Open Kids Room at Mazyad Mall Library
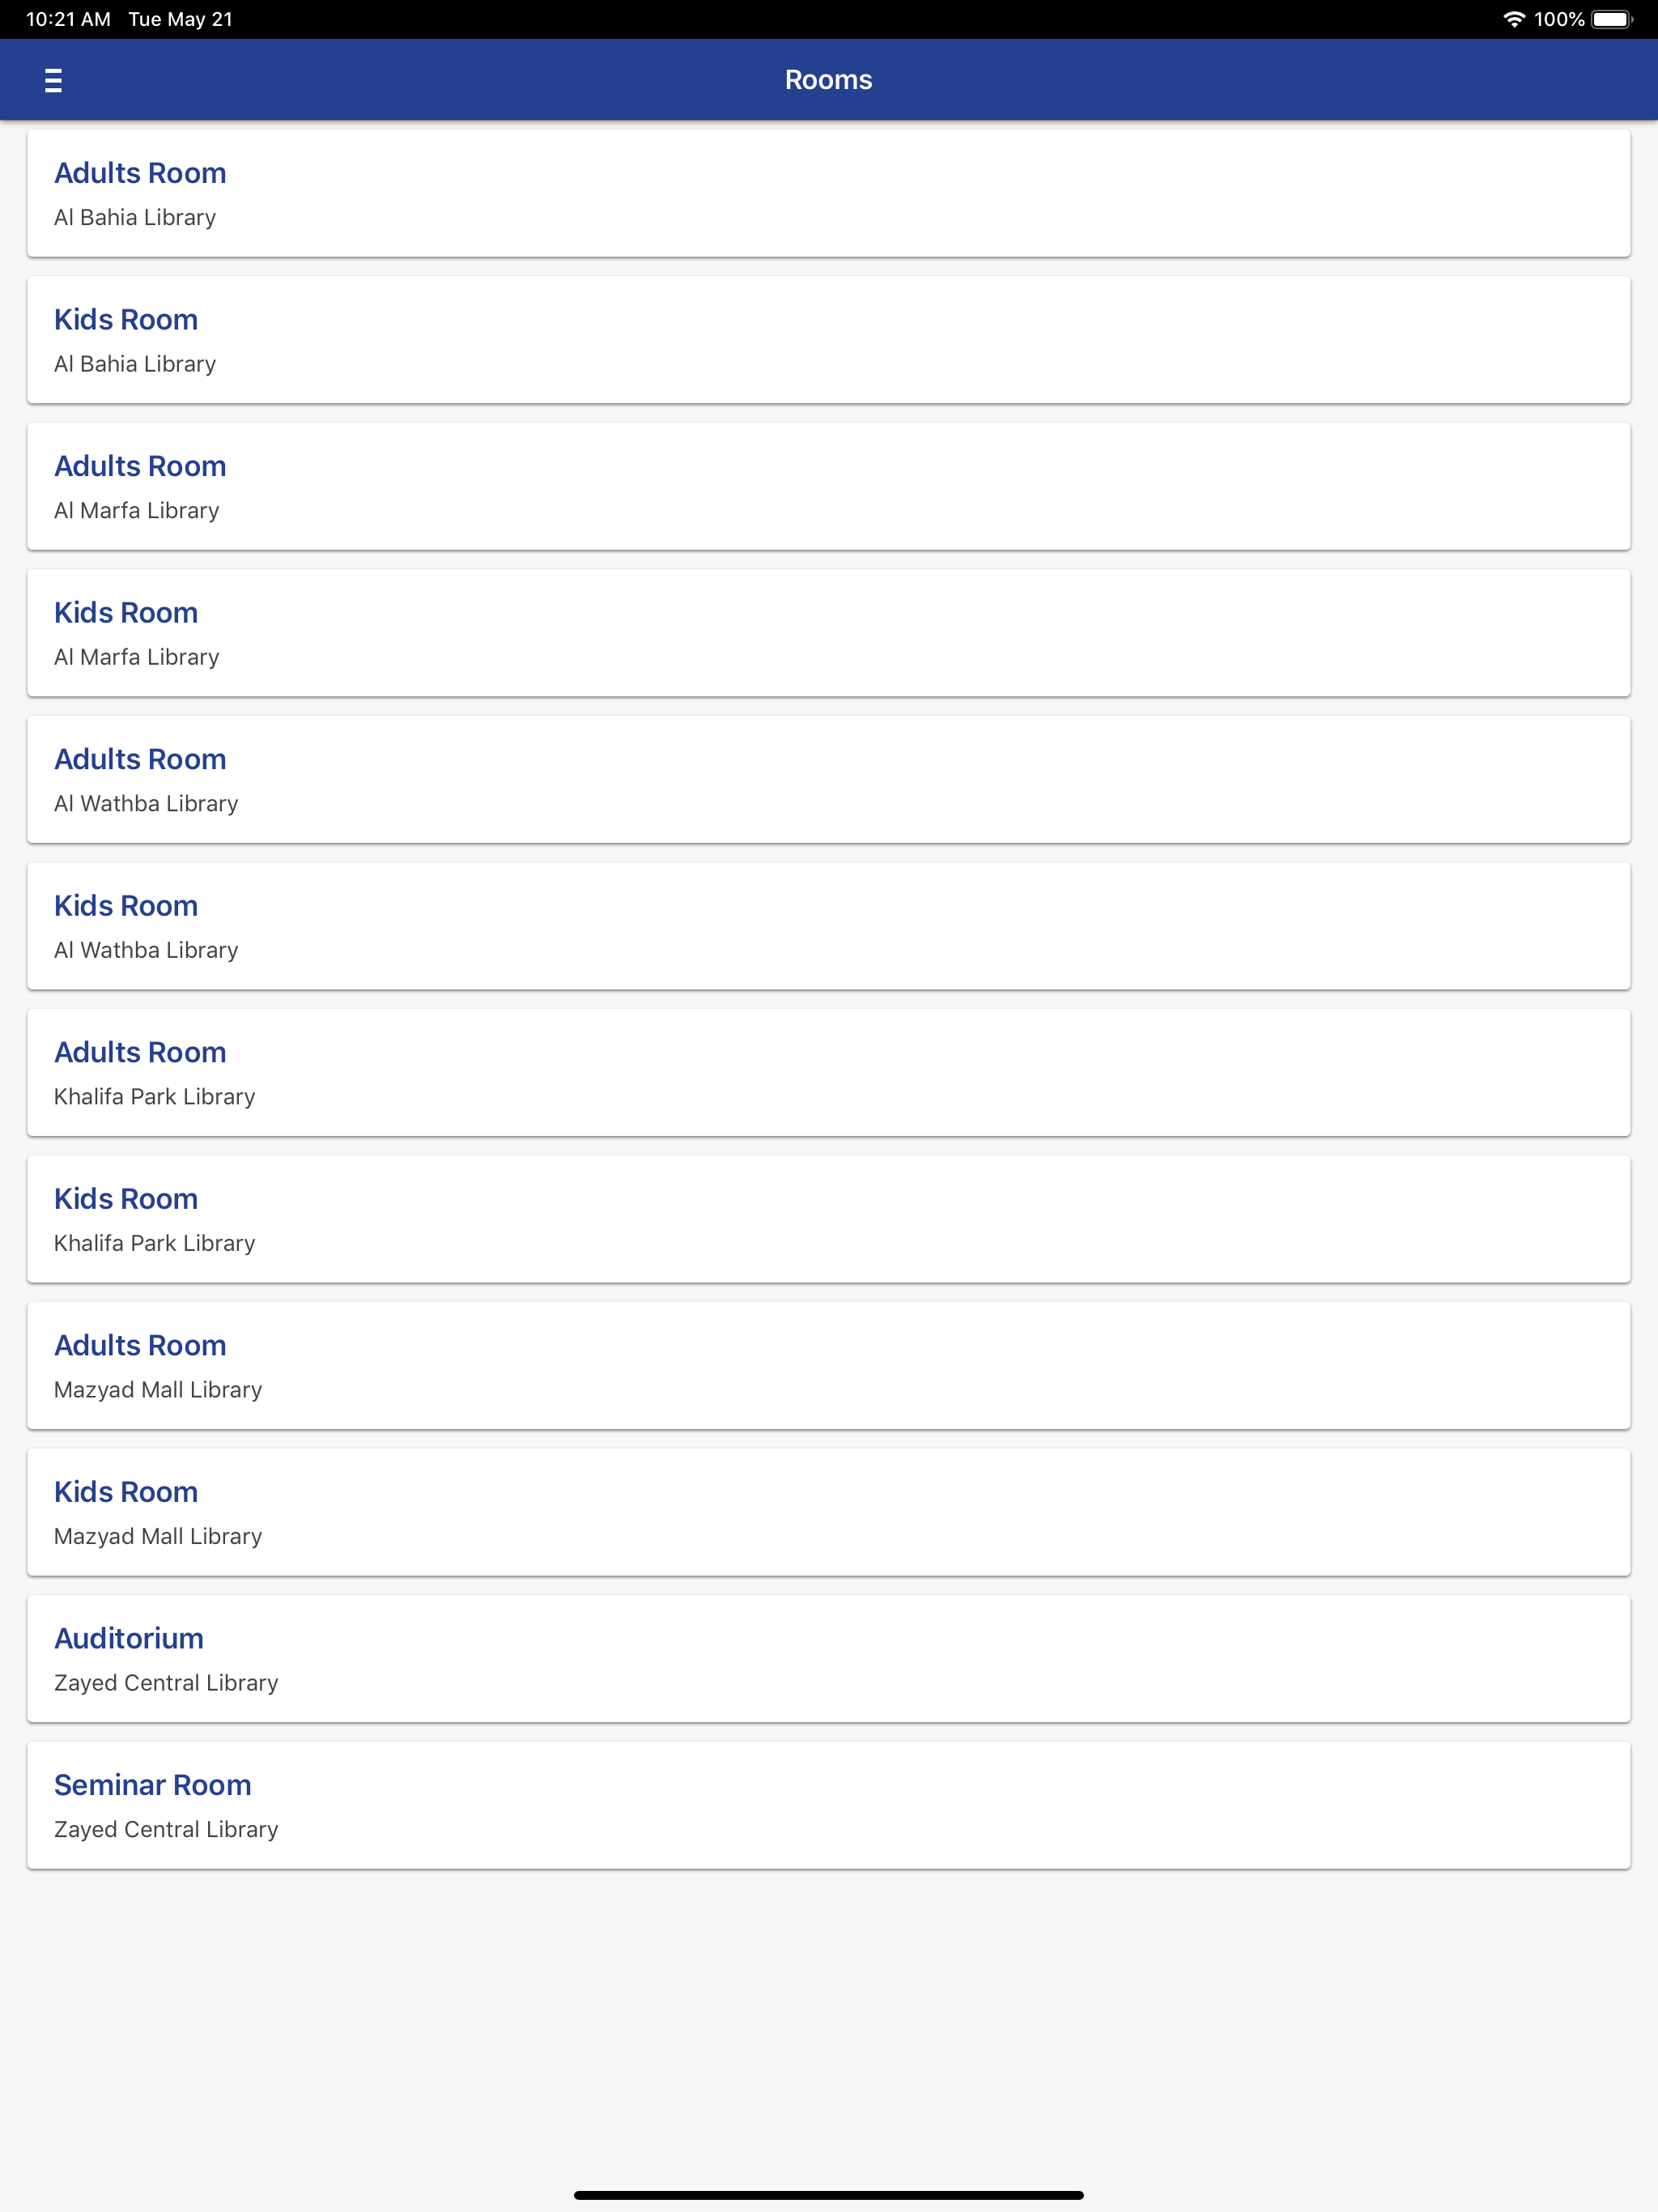The height and width of the screenshot is (2212, 1658). [x=828, y=1512]
